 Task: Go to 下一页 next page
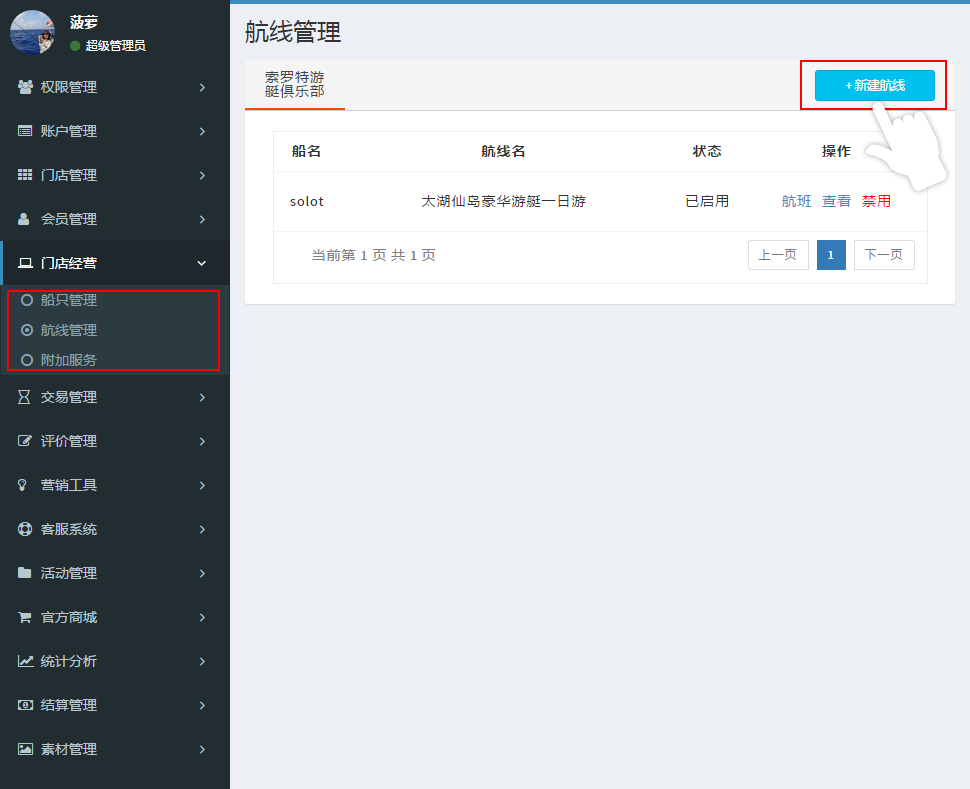[884, 255]
